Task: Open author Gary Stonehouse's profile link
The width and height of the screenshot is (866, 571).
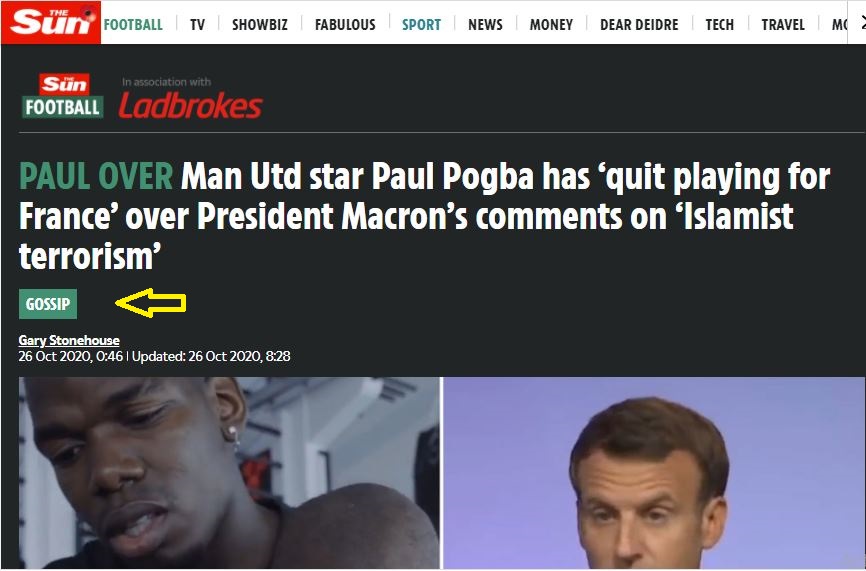Action: 69,340
